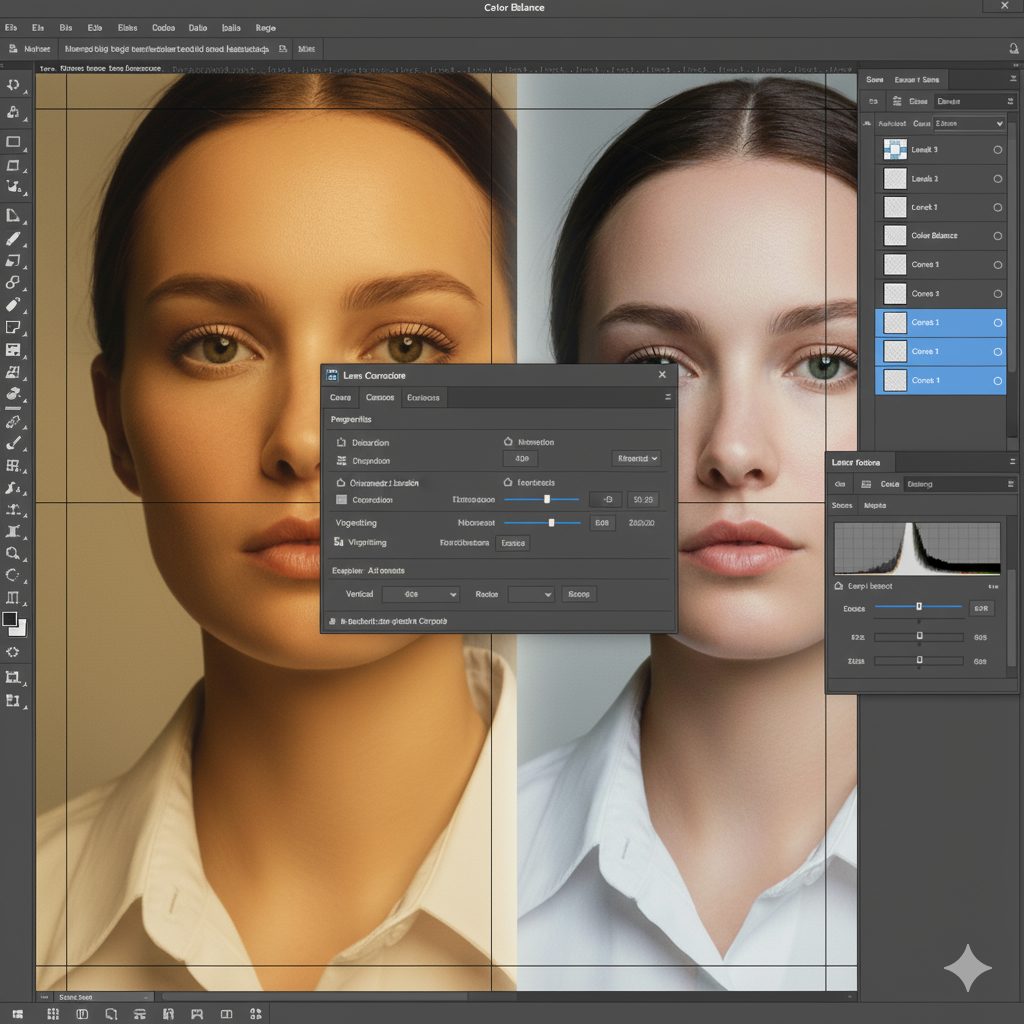The width and height of the screenshot is (1024, 1024).
Task: Click the Vignetting icon in the dialog
Action: [339, 542]
